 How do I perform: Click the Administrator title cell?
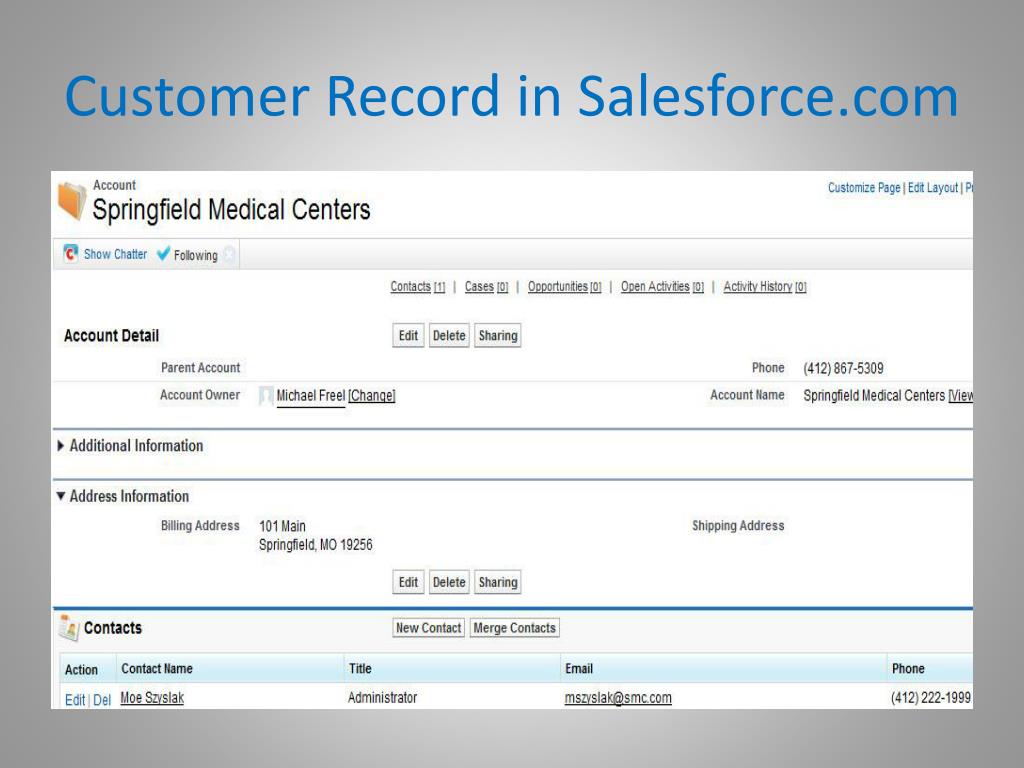pyautogui.click(x=382, y=697)
